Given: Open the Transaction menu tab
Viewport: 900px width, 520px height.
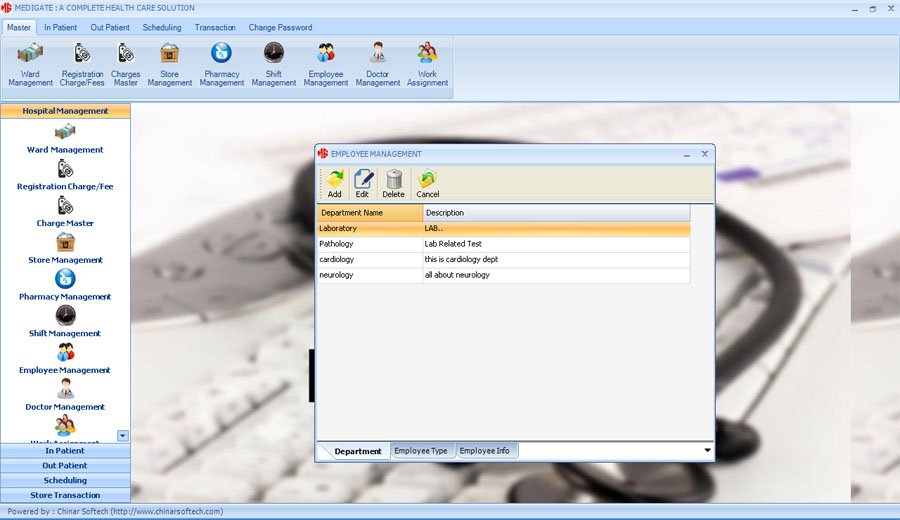Looking at the screenshot, I should [x=215, y=27].
